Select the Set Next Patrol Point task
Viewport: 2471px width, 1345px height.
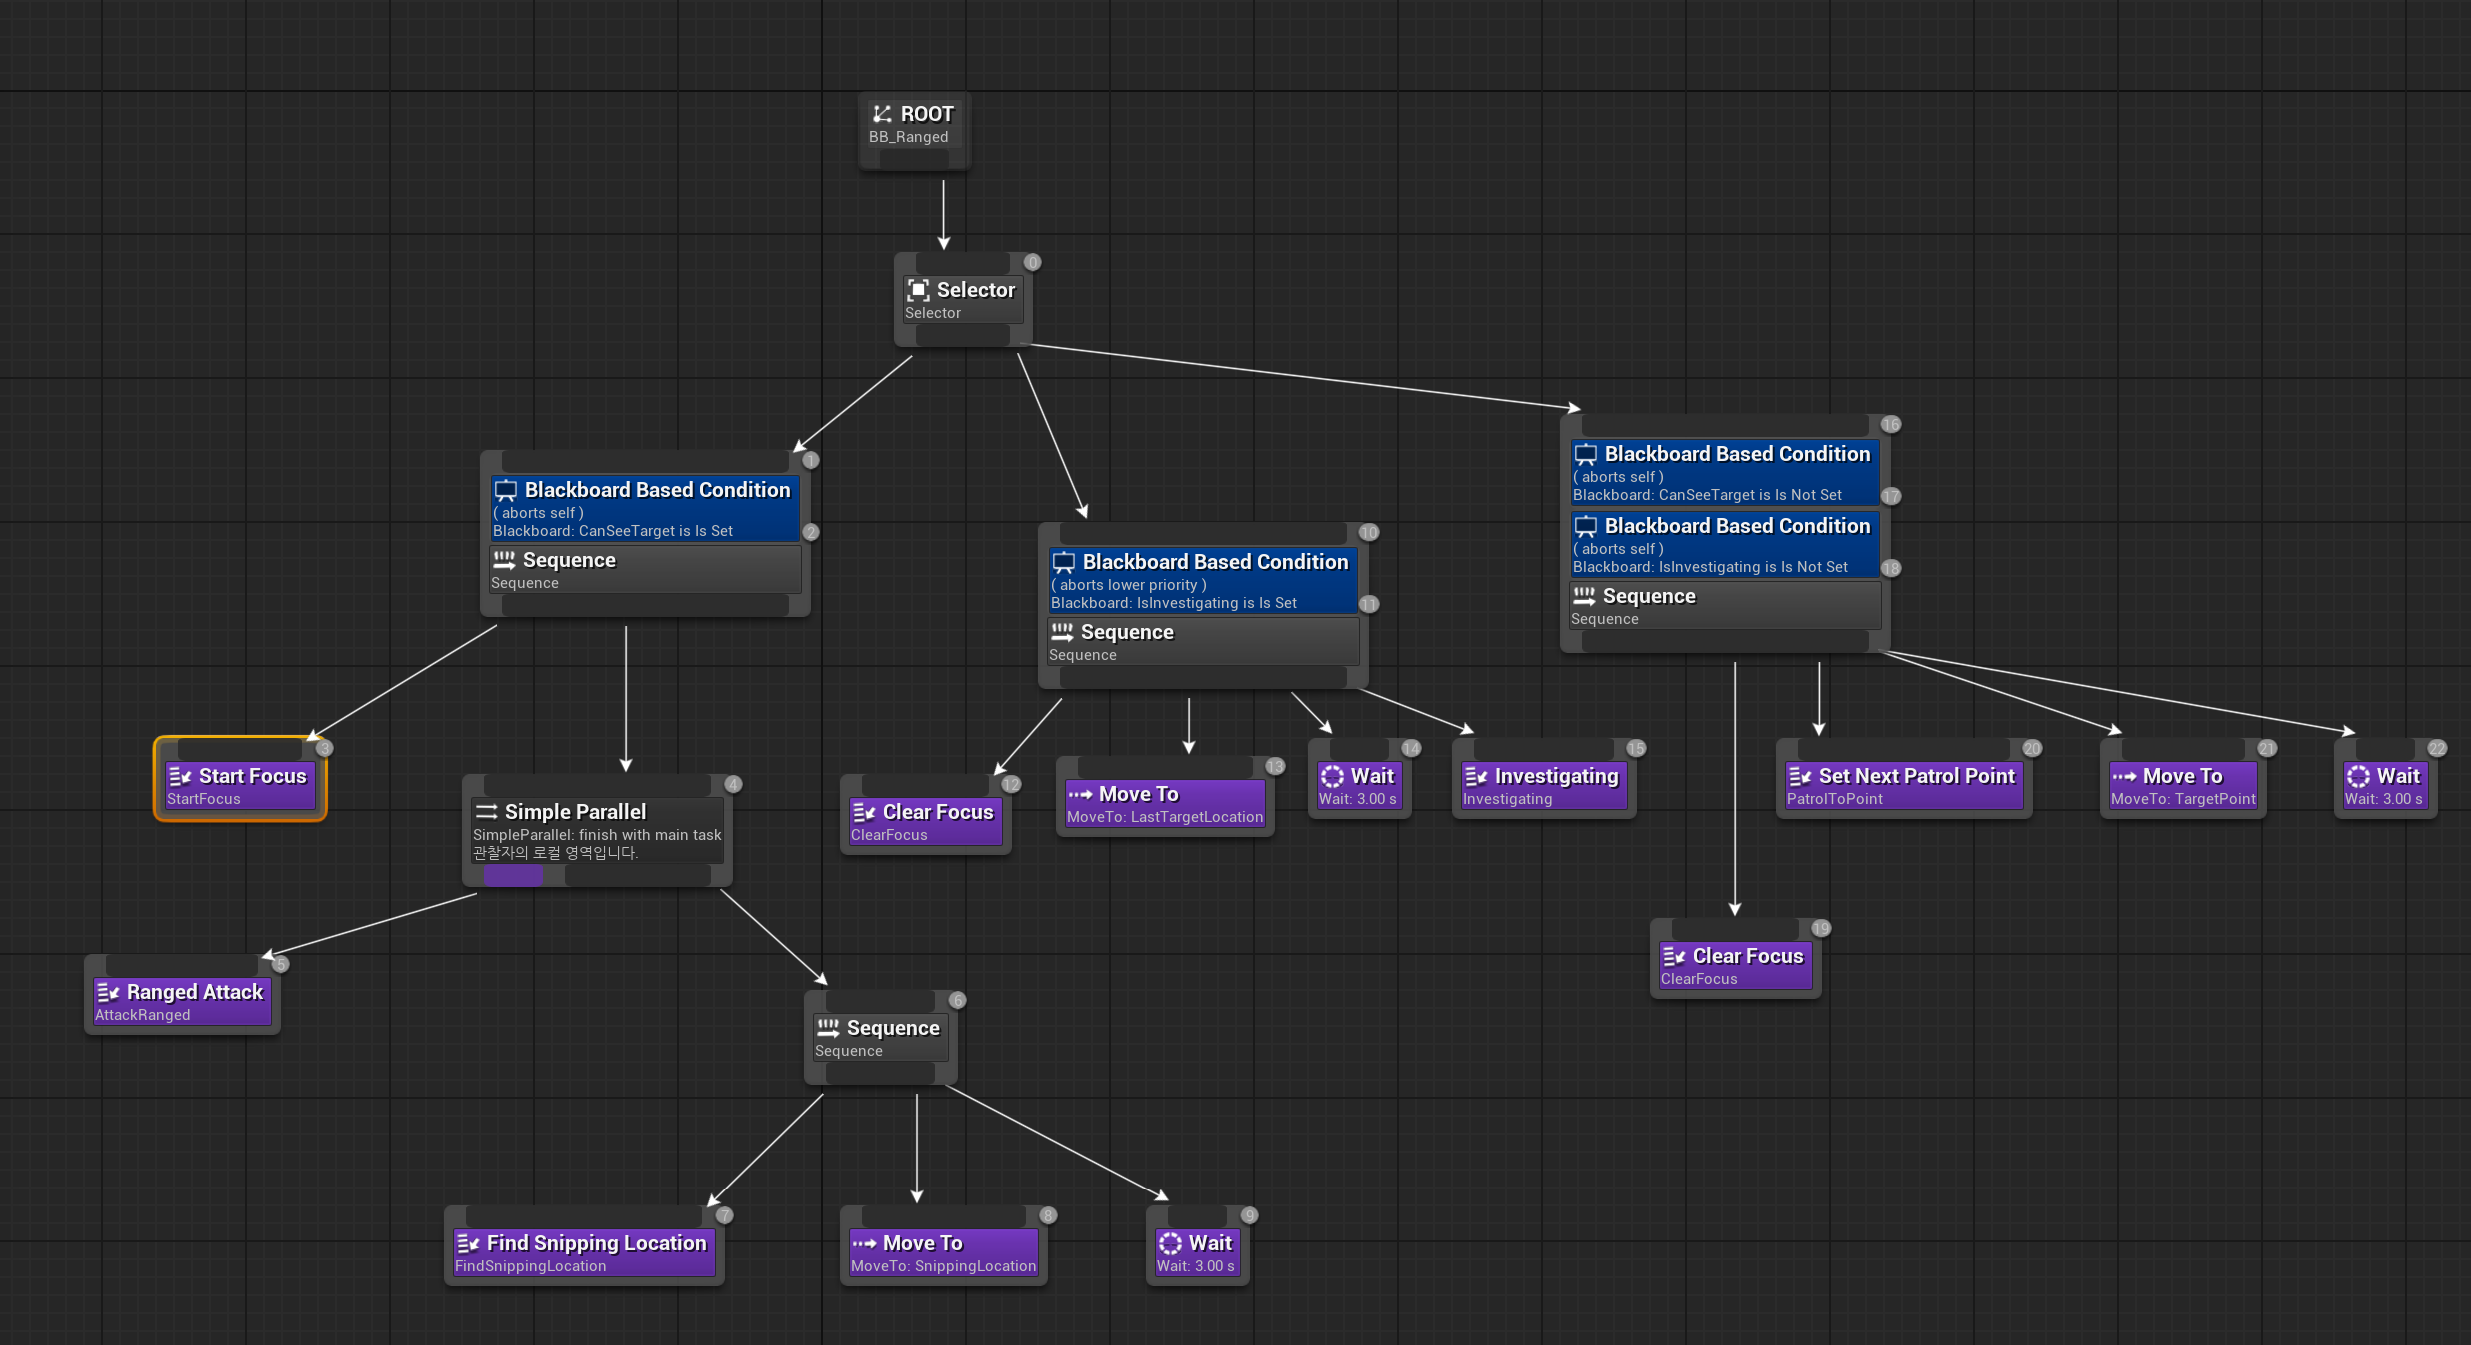tap(1902, 778)
